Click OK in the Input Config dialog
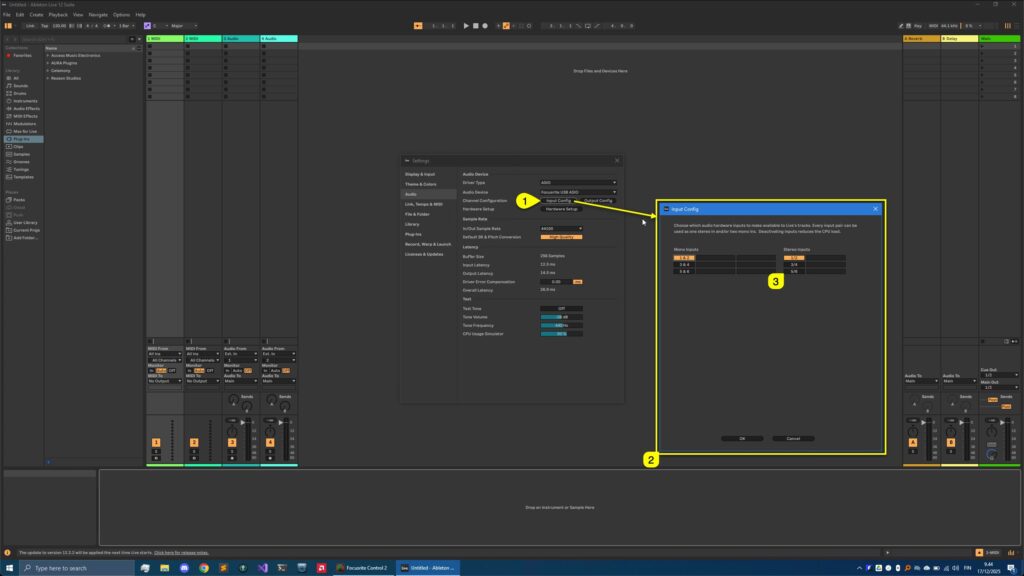Screen dimensions: 1024x576 point(742,438)
